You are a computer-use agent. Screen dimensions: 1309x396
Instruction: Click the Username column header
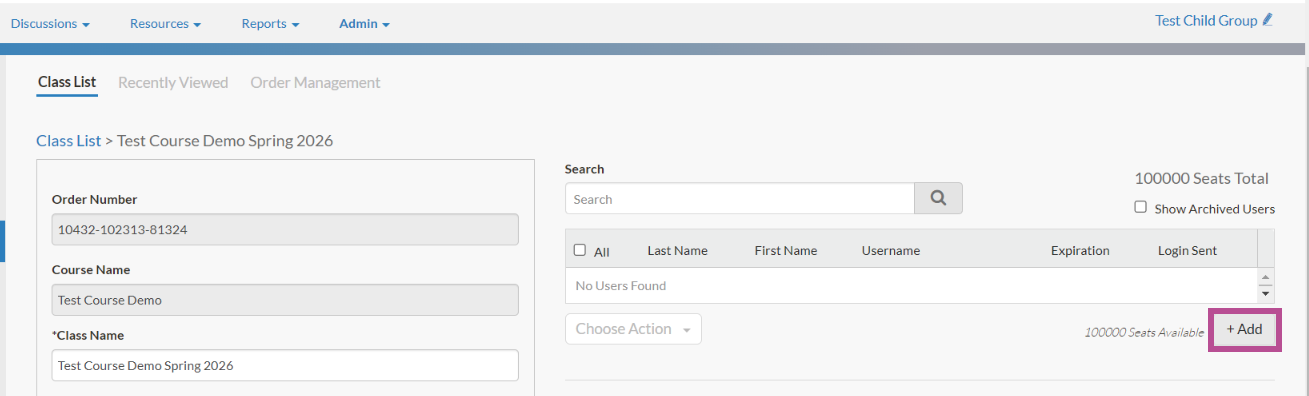pyautogui.click(x=890, y=251)
